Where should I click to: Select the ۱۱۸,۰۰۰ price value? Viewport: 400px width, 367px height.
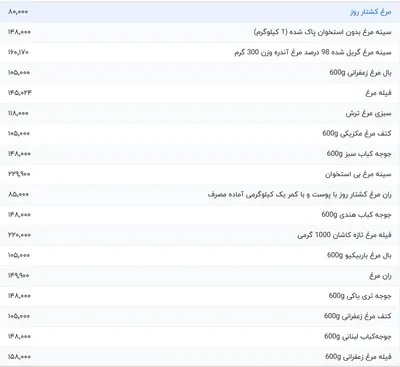click(x=18, y=113)
